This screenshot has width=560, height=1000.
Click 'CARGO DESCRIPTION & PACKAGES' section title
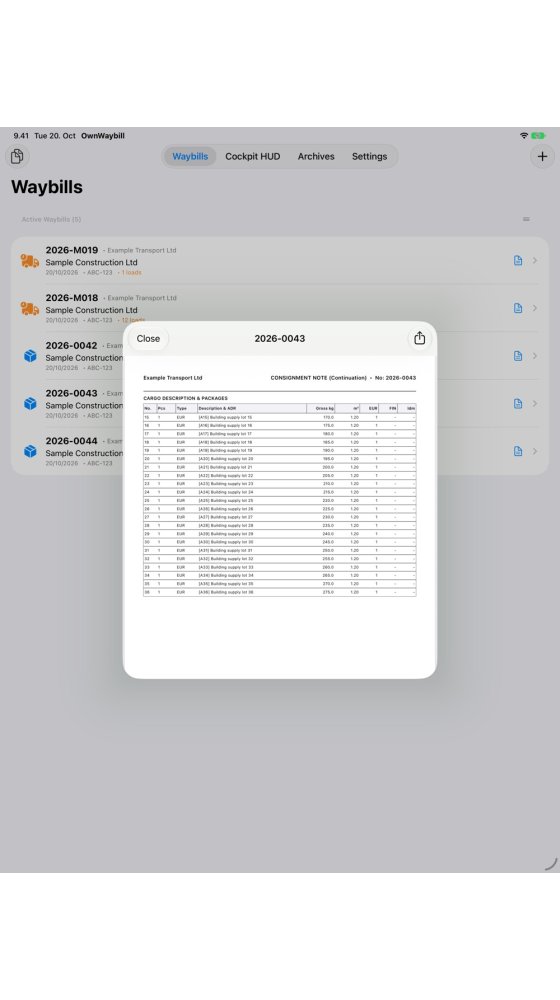pos(185,398)
